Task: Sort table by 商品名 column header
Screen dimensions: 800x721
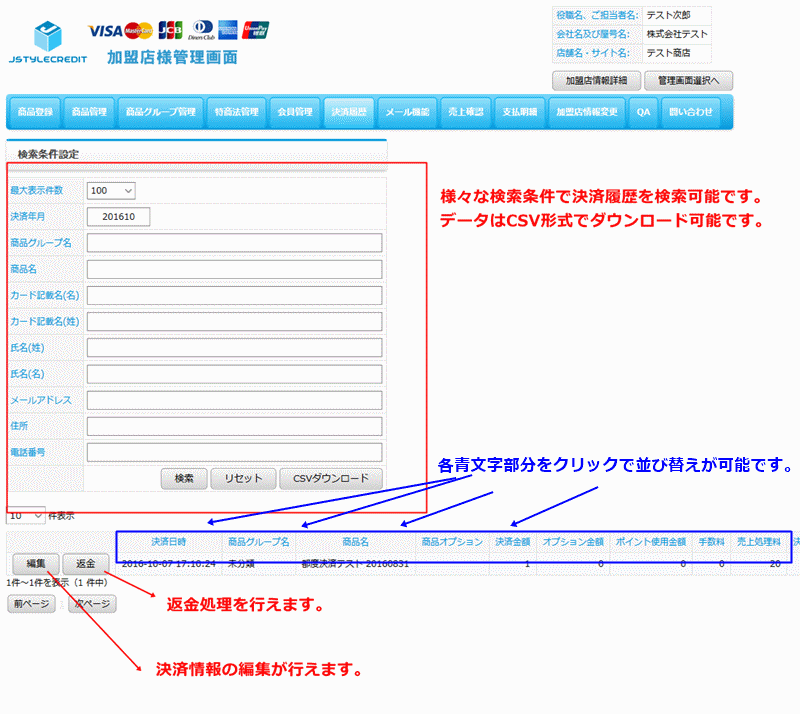Action: (356, 542)
